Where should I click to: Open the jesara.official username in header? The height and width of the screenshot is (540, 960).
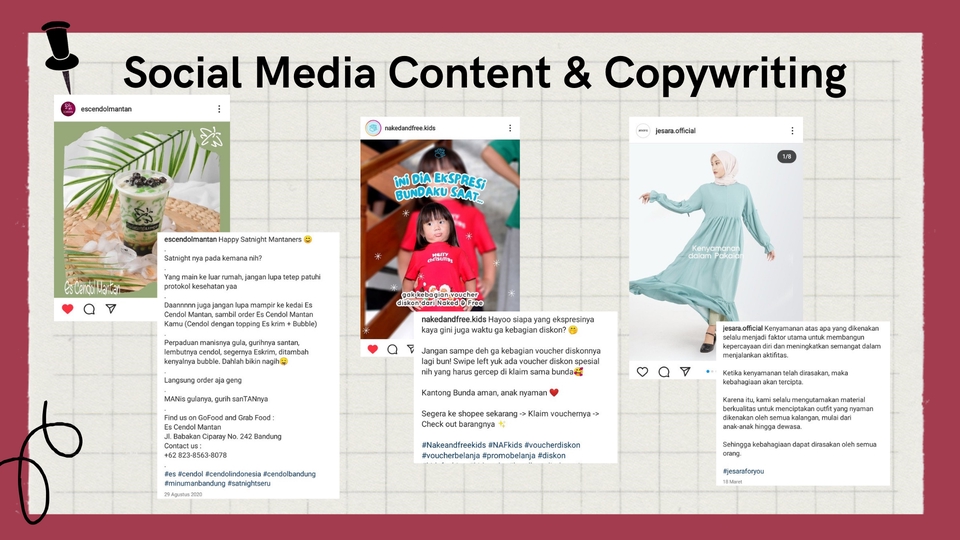(x=675, y=131)
